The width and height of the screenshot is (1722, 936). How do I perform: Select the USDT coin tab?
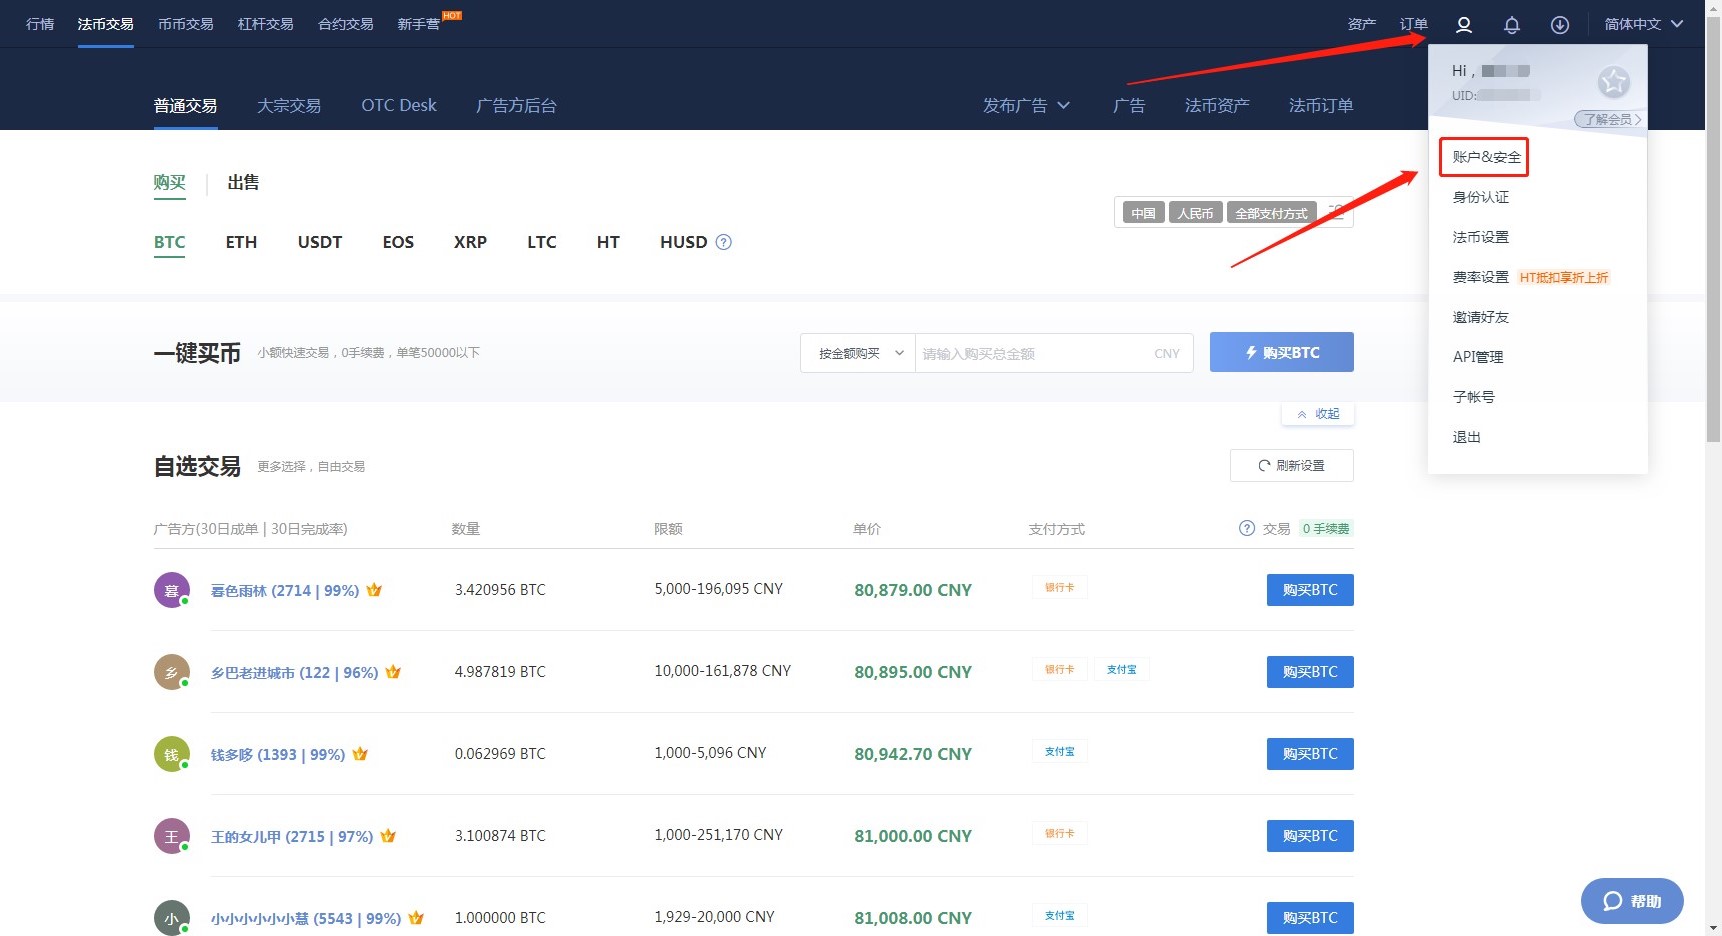[x=320, y=242]
